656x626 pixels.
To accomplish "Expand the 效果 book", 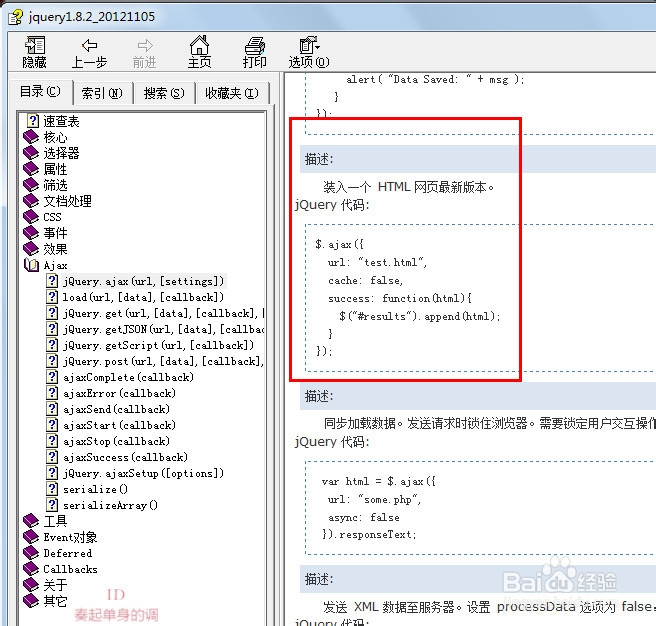I will [x=45, y=249].
